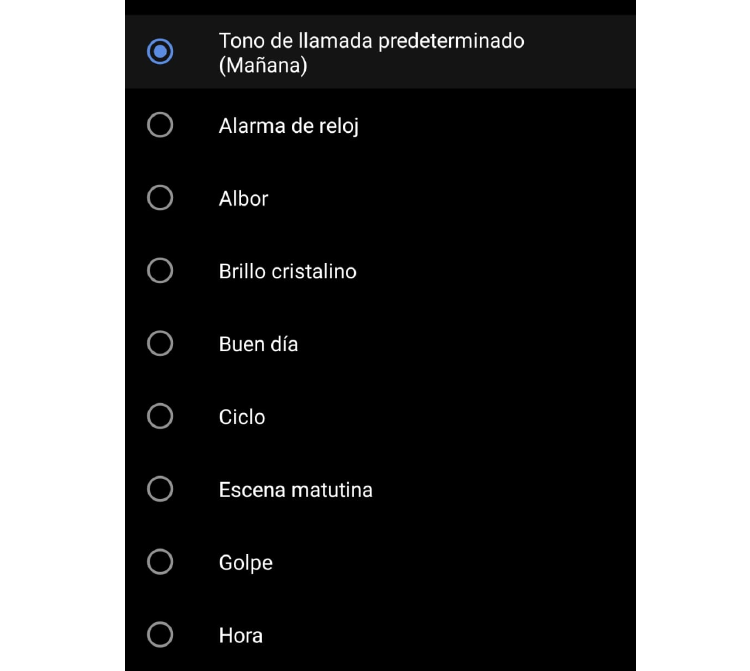Click the Tono de llamada predeterminado label
Screen dimensions: 750x671
coord(371,41)
